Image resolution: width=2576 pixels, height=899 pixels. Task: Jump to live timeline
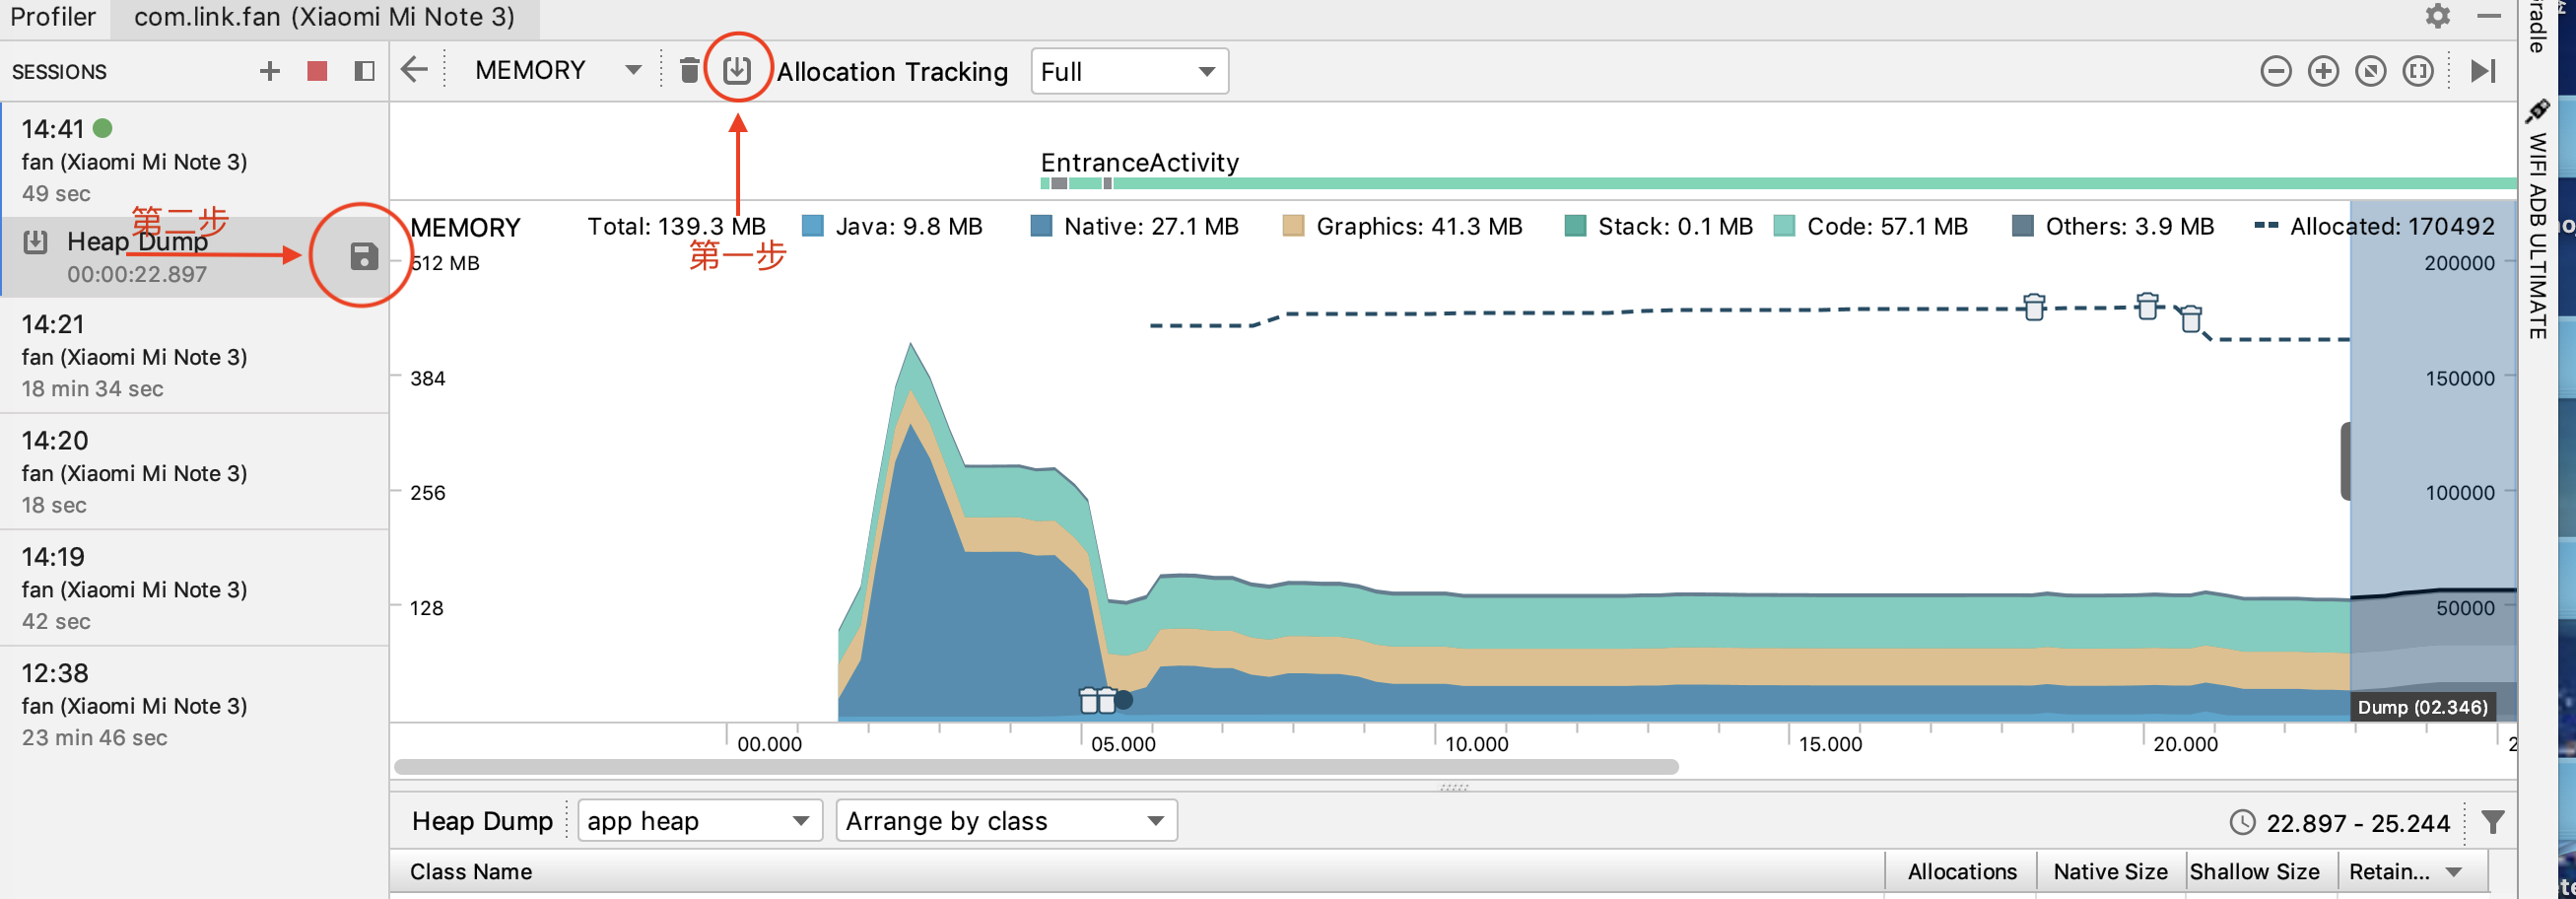2483,71
